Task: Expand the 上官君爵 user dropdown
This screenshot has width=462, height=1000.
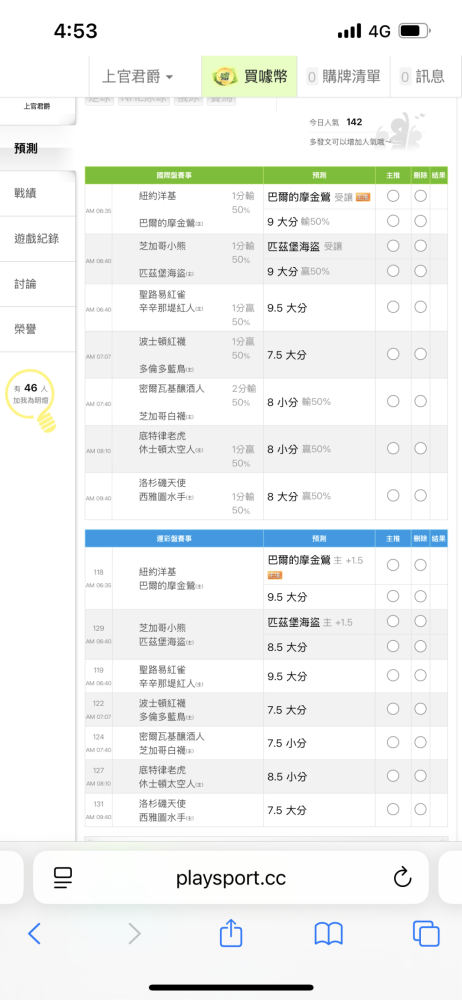Action: click(x=138, y=77)
